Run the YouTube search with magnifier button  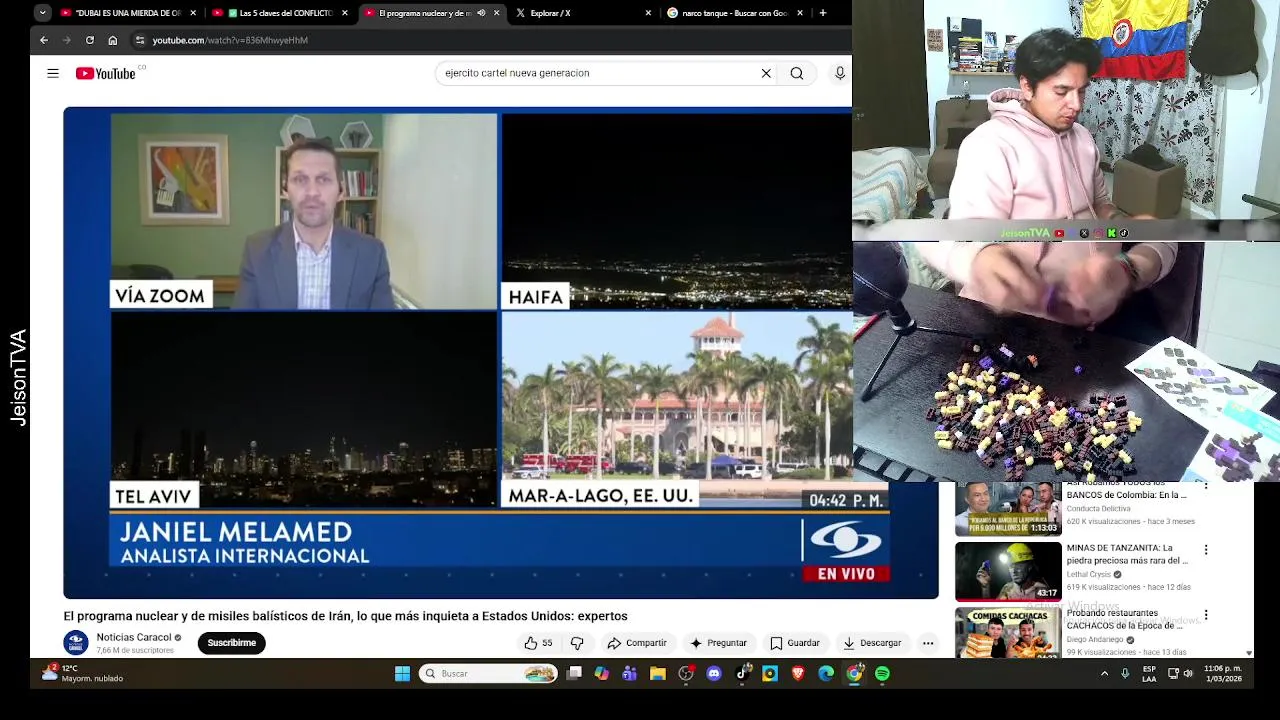(x=797, y=73)
